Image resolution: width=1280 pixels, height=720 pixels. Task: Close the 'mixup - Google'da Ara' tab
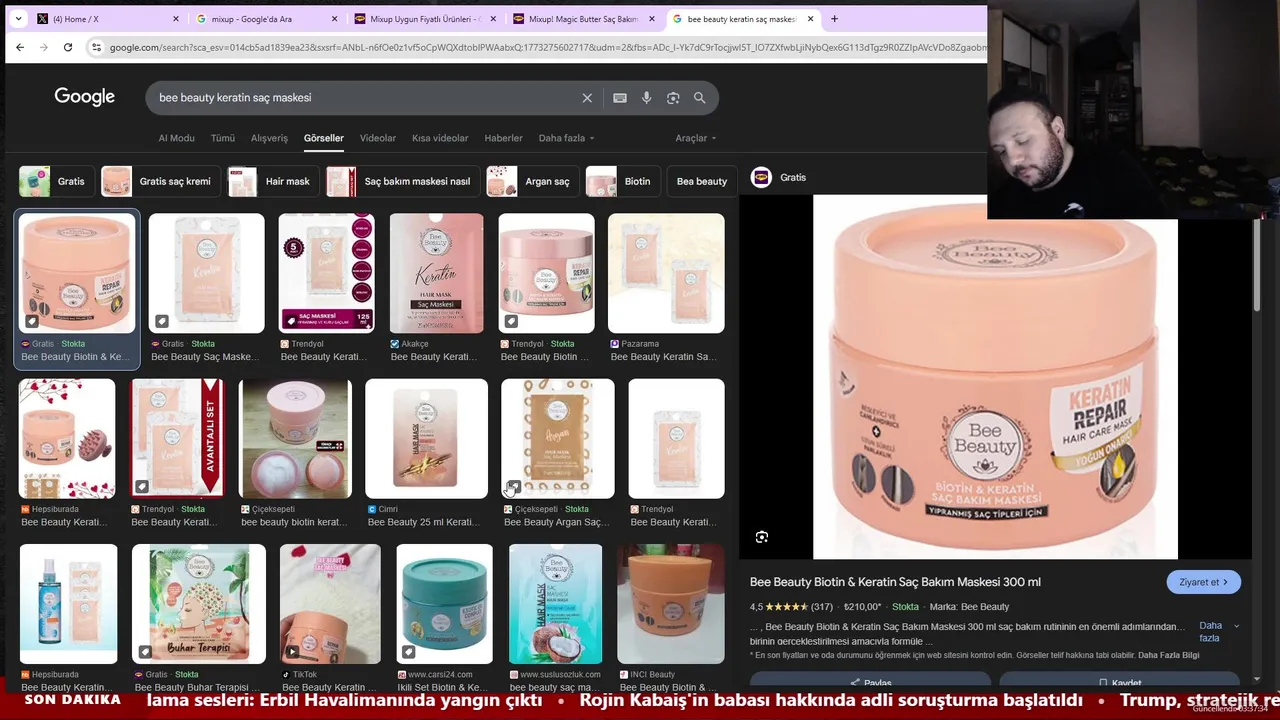[x=335, y=19]
